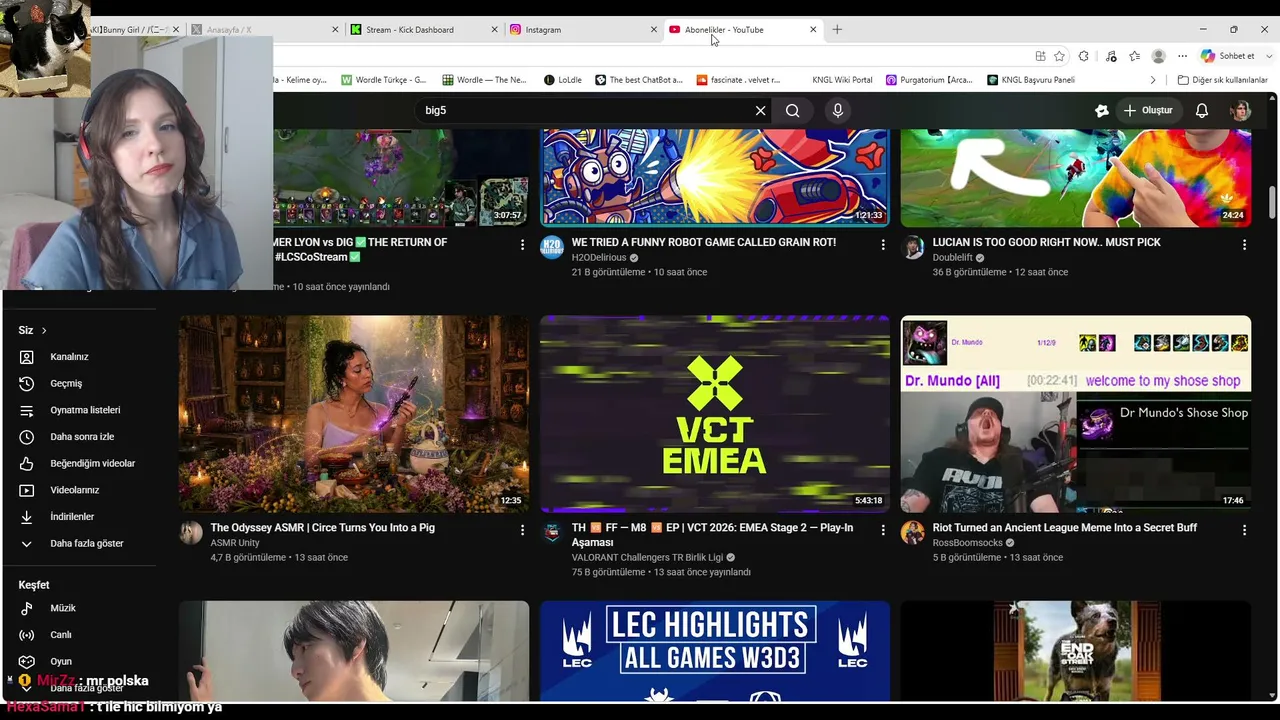
Task: Open 'Diğer sık kullanılanlar' bookmarks folder
Action: click(x=1222, y=80)
